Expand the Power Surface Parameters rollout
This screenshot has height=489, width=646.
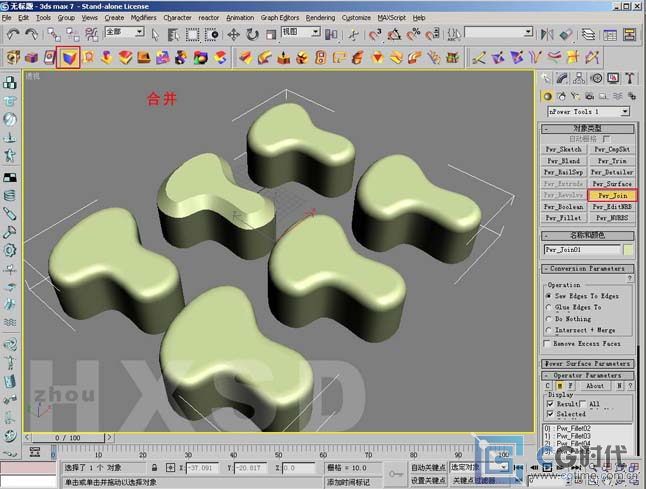coord(587,364)
